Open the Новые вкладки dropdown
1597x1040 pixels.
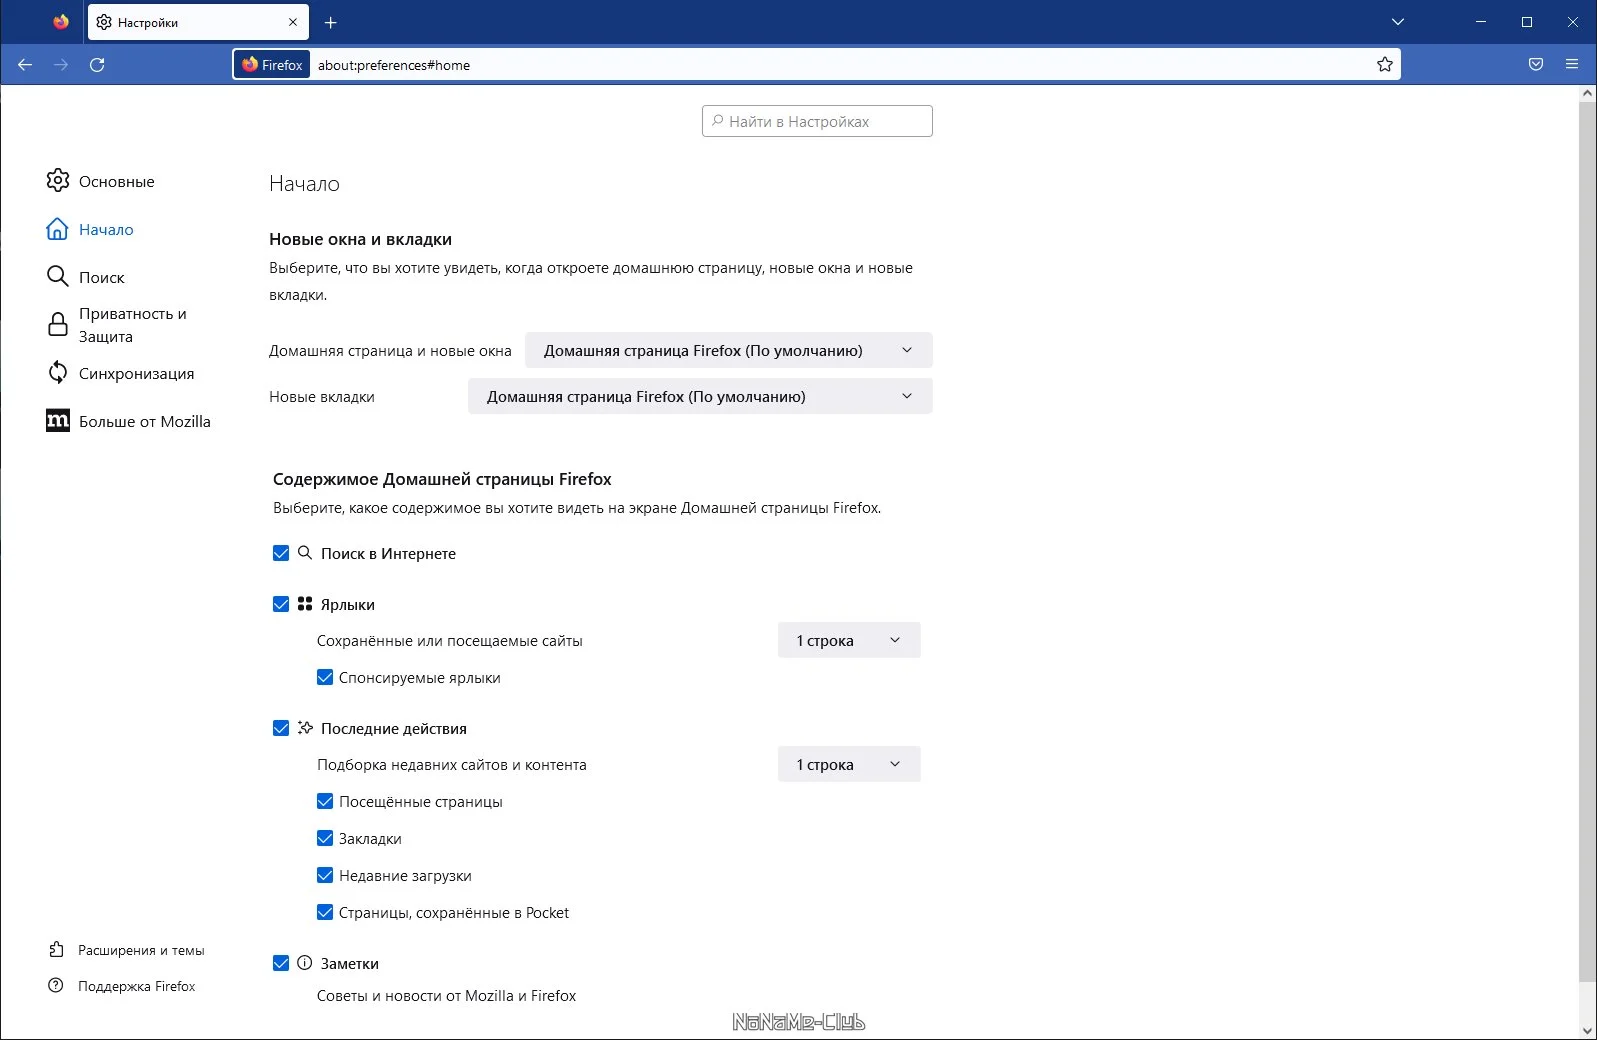(x=700, y=396)
